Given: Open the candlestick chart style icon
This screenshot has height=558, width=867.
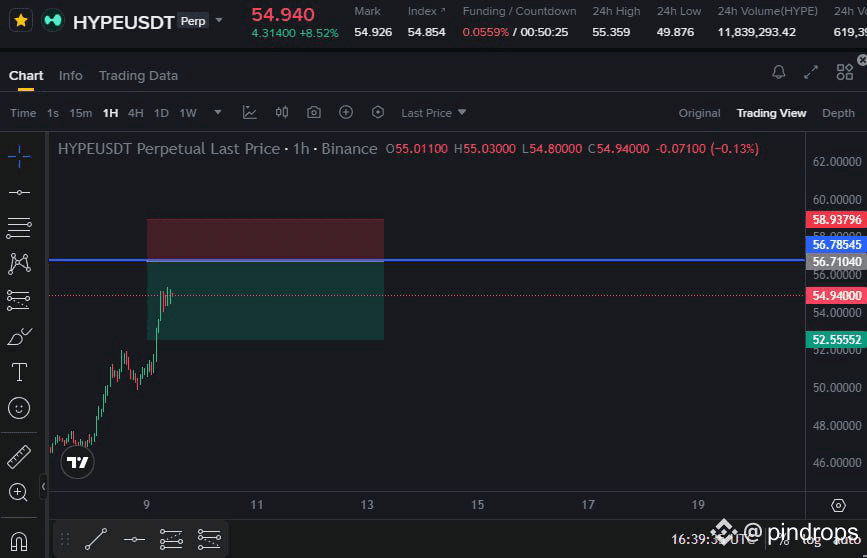Looking at the screenshot, I should pyautogui.click(x=282, y=113).
